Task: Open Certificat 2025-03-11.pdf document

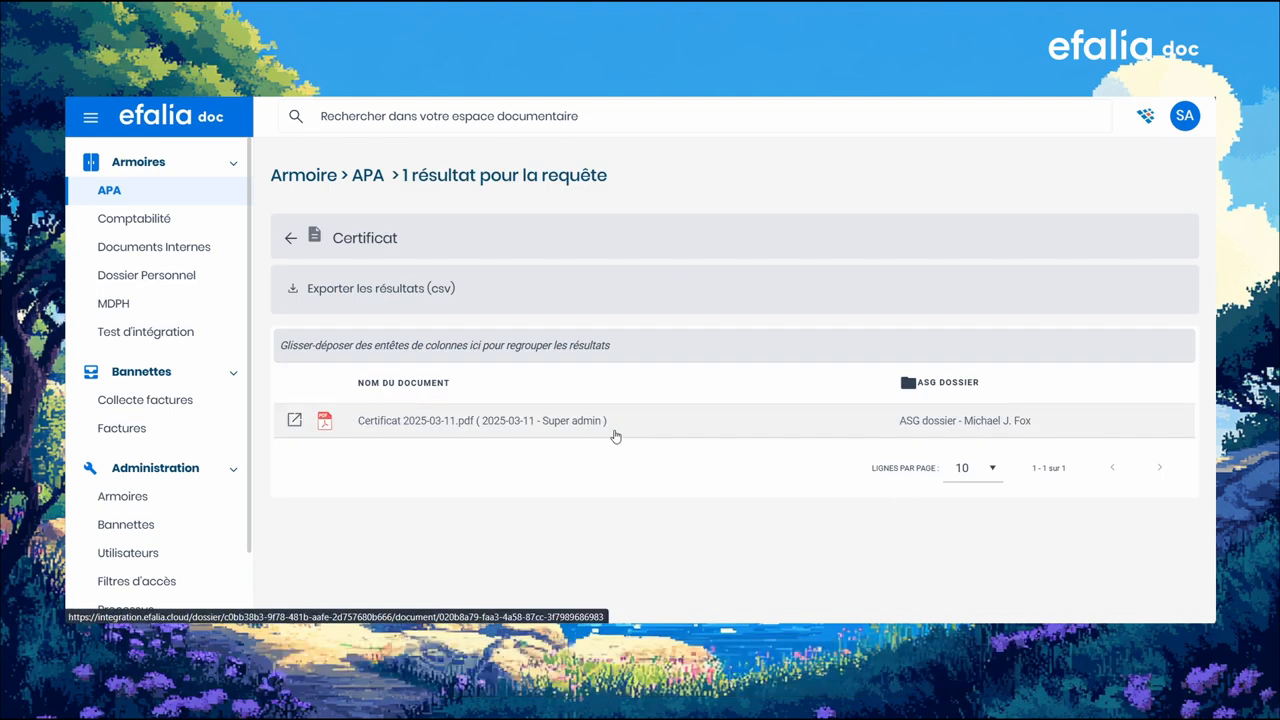Action: (x=482, y=421)
